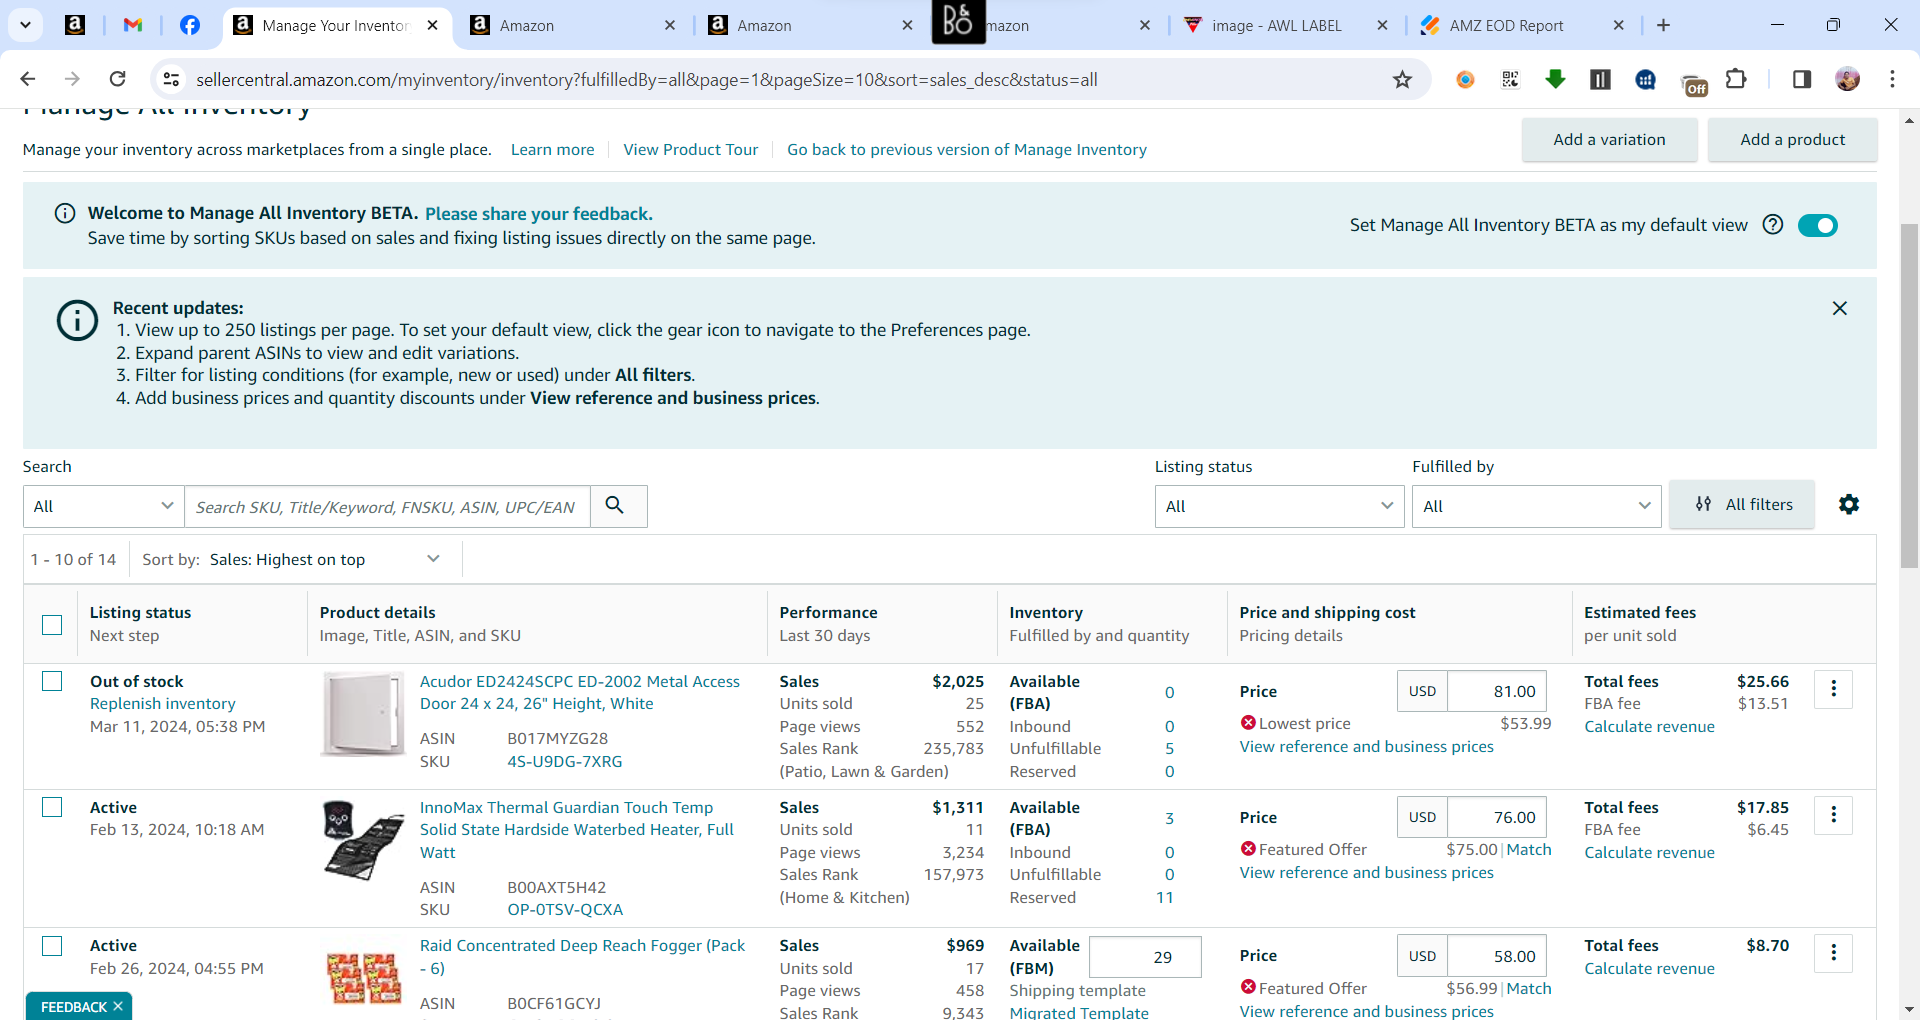The image size is (1920, 1020).
Task: Edit the Raid available quantity field
Action: 1144,957
